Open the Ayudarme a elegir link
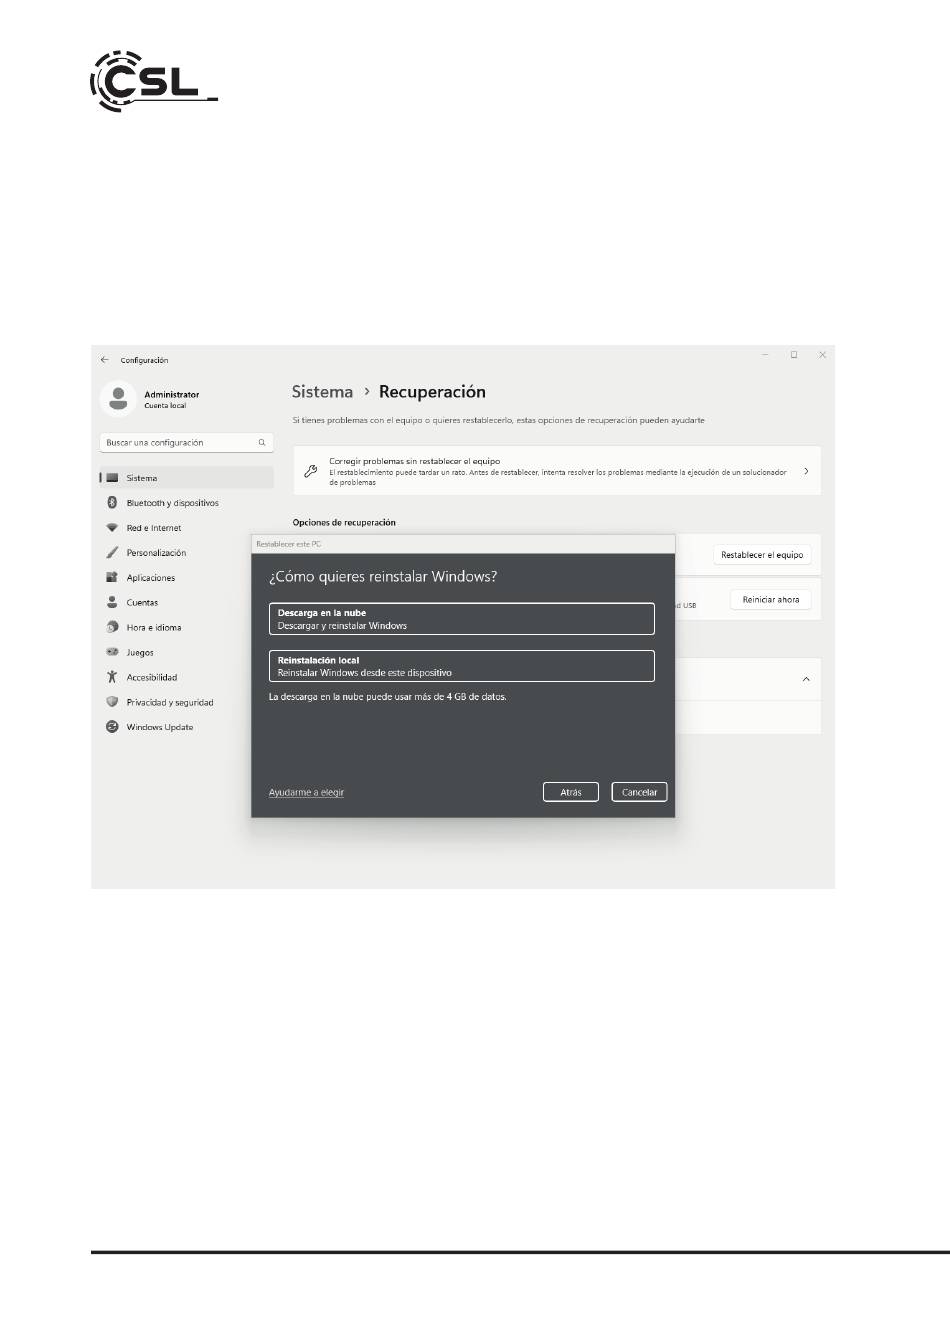The height and width of the screenshot is (1339, 950). pos(306,792)
